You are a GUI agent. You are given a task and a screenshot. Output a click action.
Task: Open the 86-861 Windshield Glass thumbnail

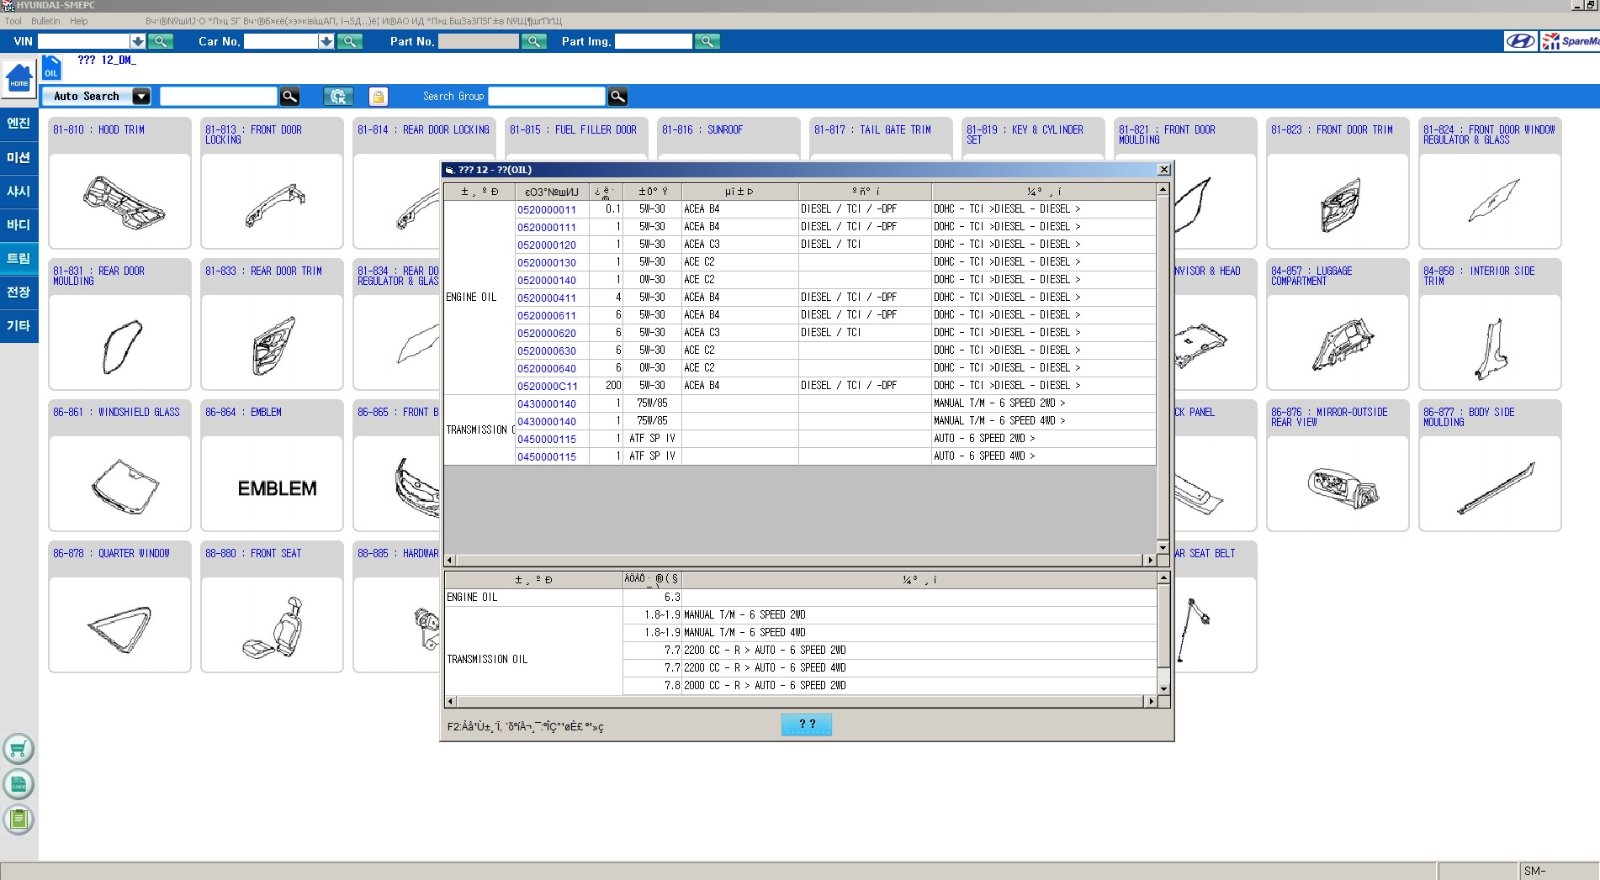click(120, 483)
